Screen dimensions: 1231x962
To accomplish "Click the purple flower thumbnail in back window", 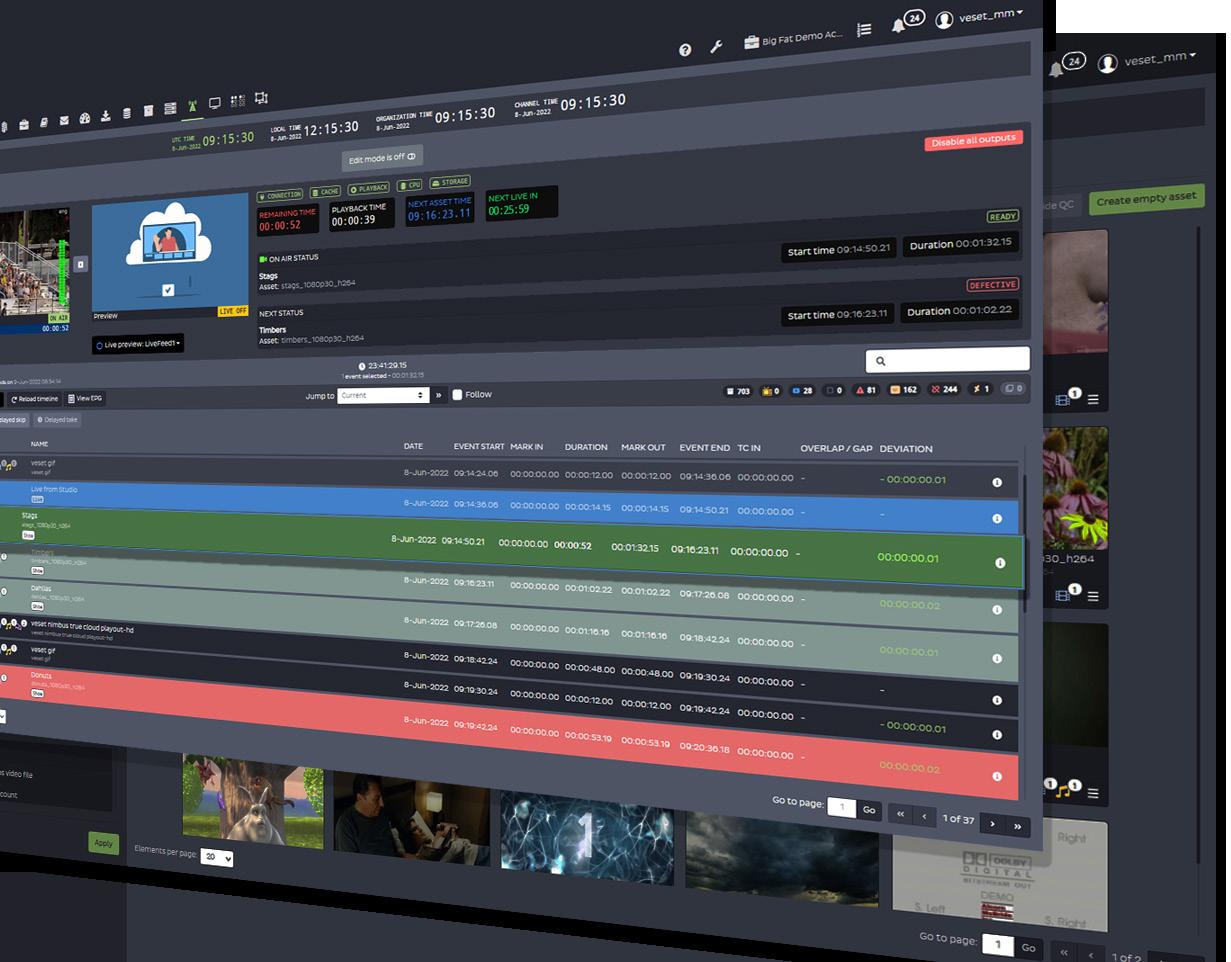I will 1075,488.
